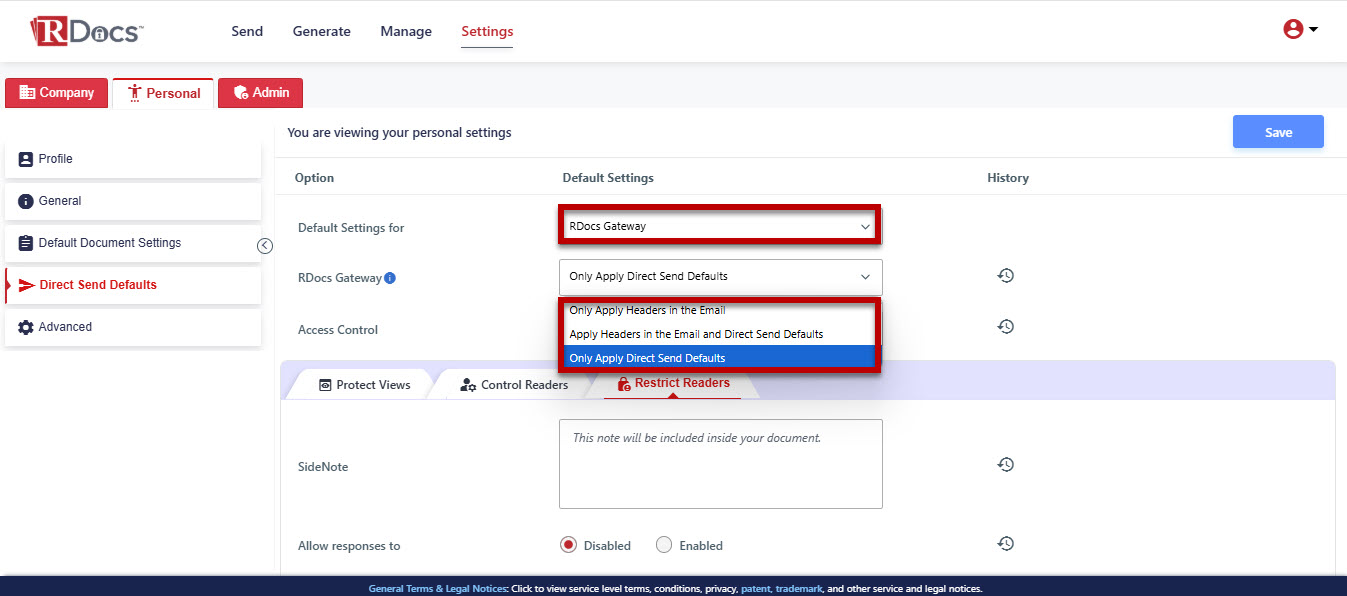
Task: Open the Advanced section
Action: 133,327
